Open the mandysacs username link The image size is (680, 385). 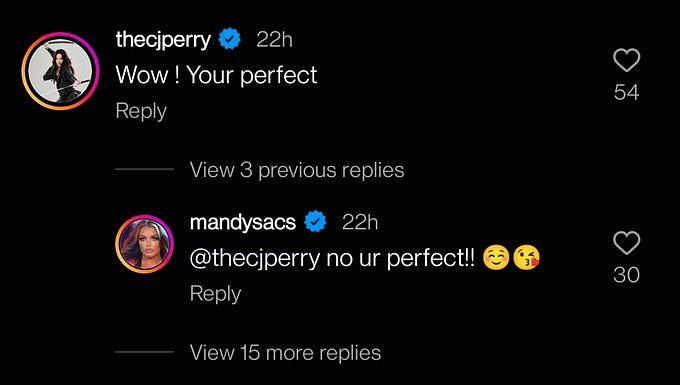point(243,223)
